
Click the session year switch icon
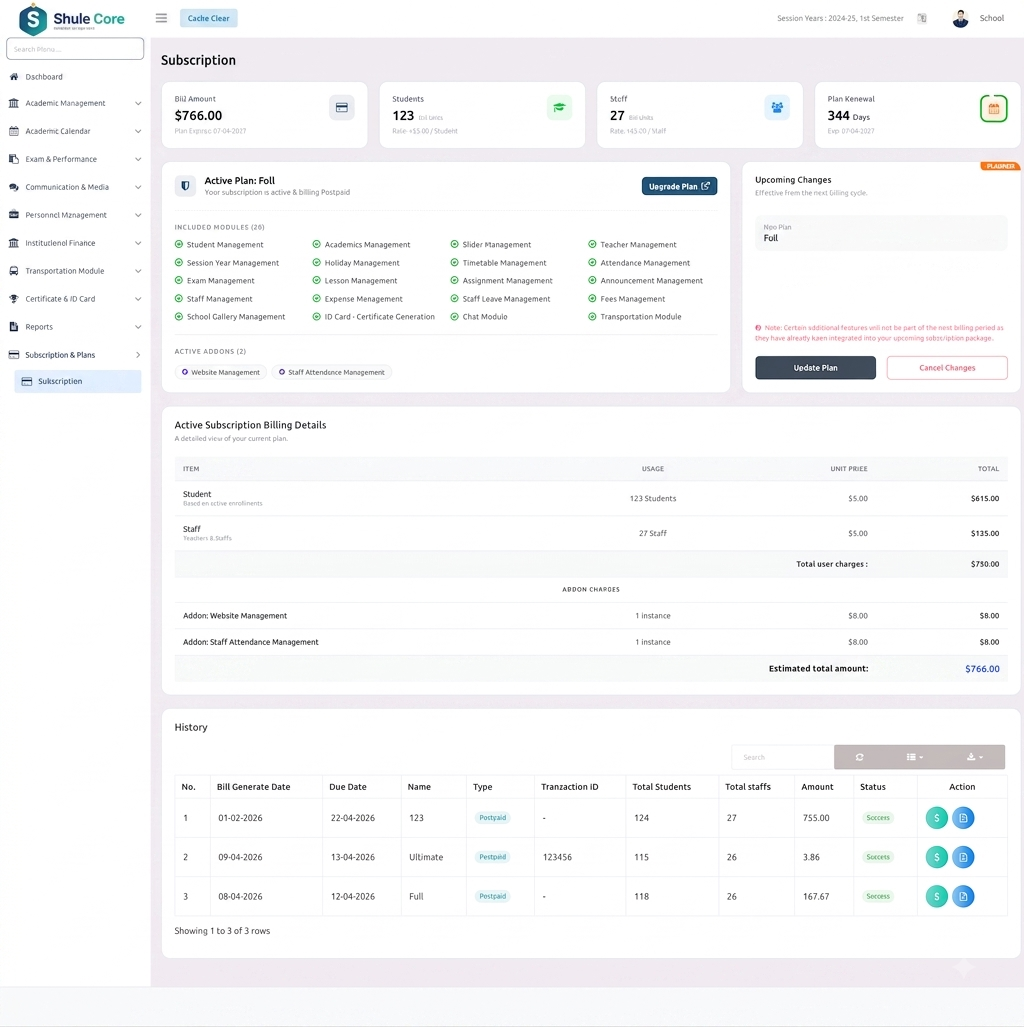pyautogui.click(x=922, y=18)
